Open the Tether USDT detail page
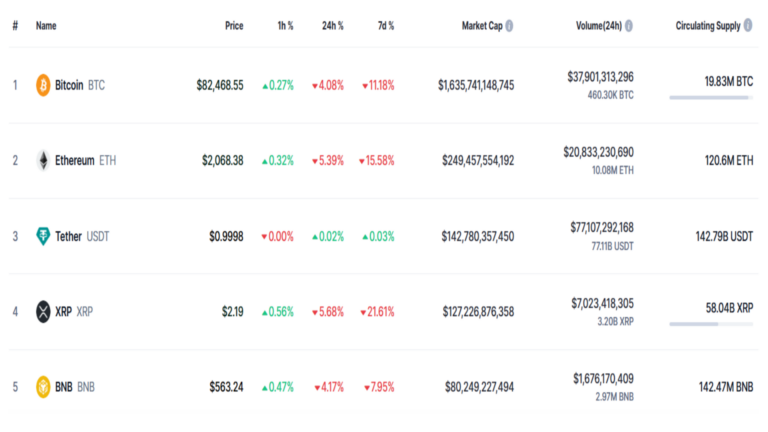 69,236
